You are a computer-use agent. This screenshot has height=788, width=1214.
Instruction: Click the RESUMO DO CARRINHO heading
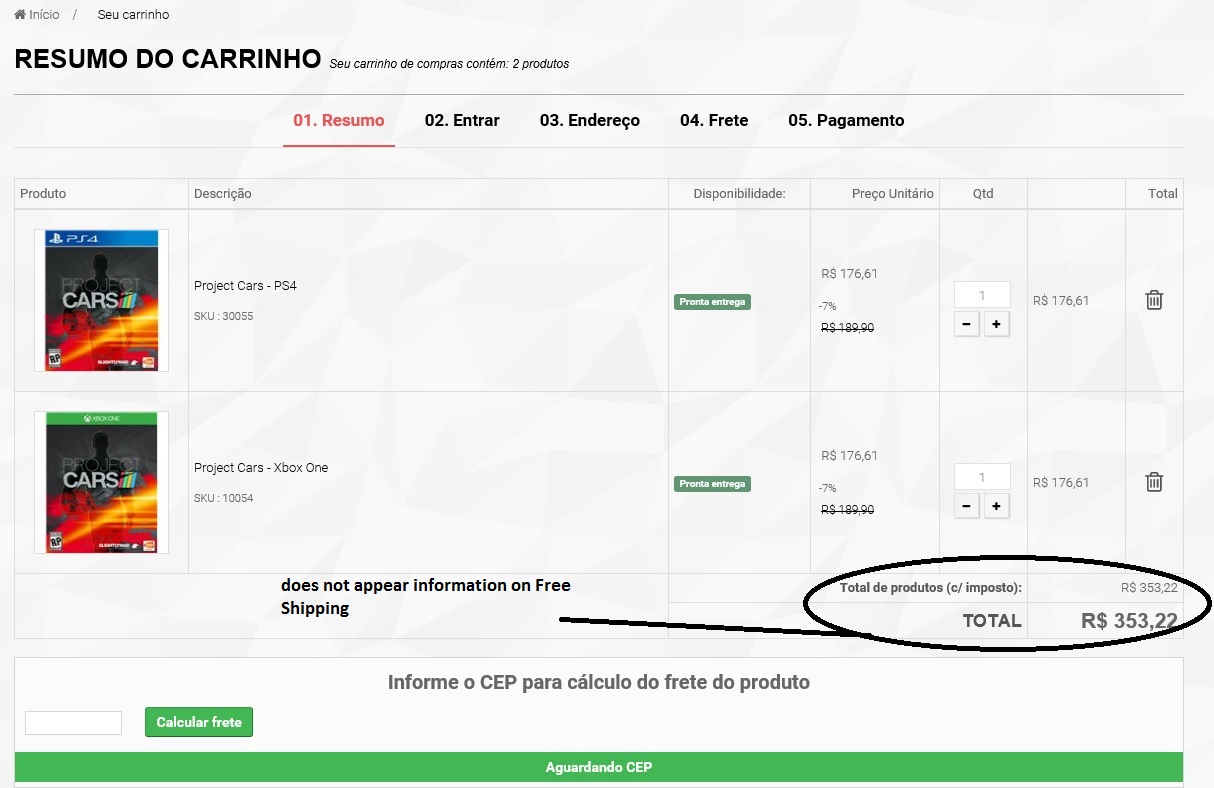pos(168,58)
